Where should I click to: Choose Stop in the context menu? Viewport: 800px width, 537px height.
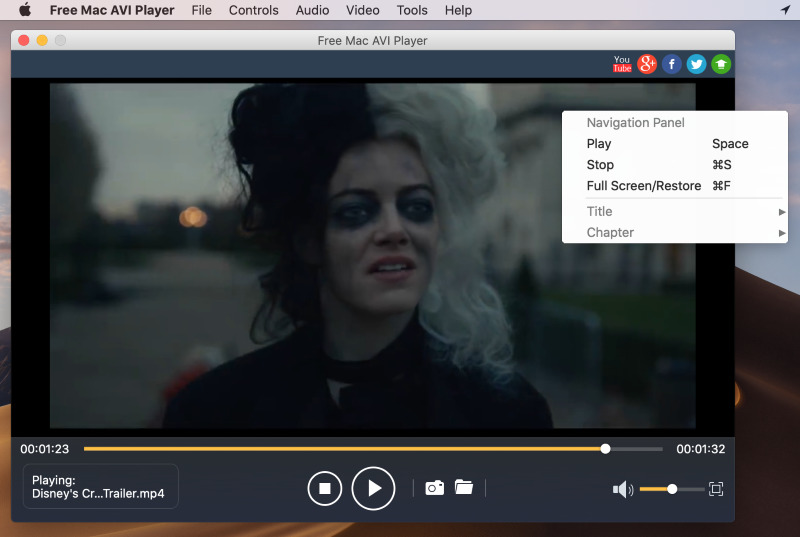[x=674, y=165]
